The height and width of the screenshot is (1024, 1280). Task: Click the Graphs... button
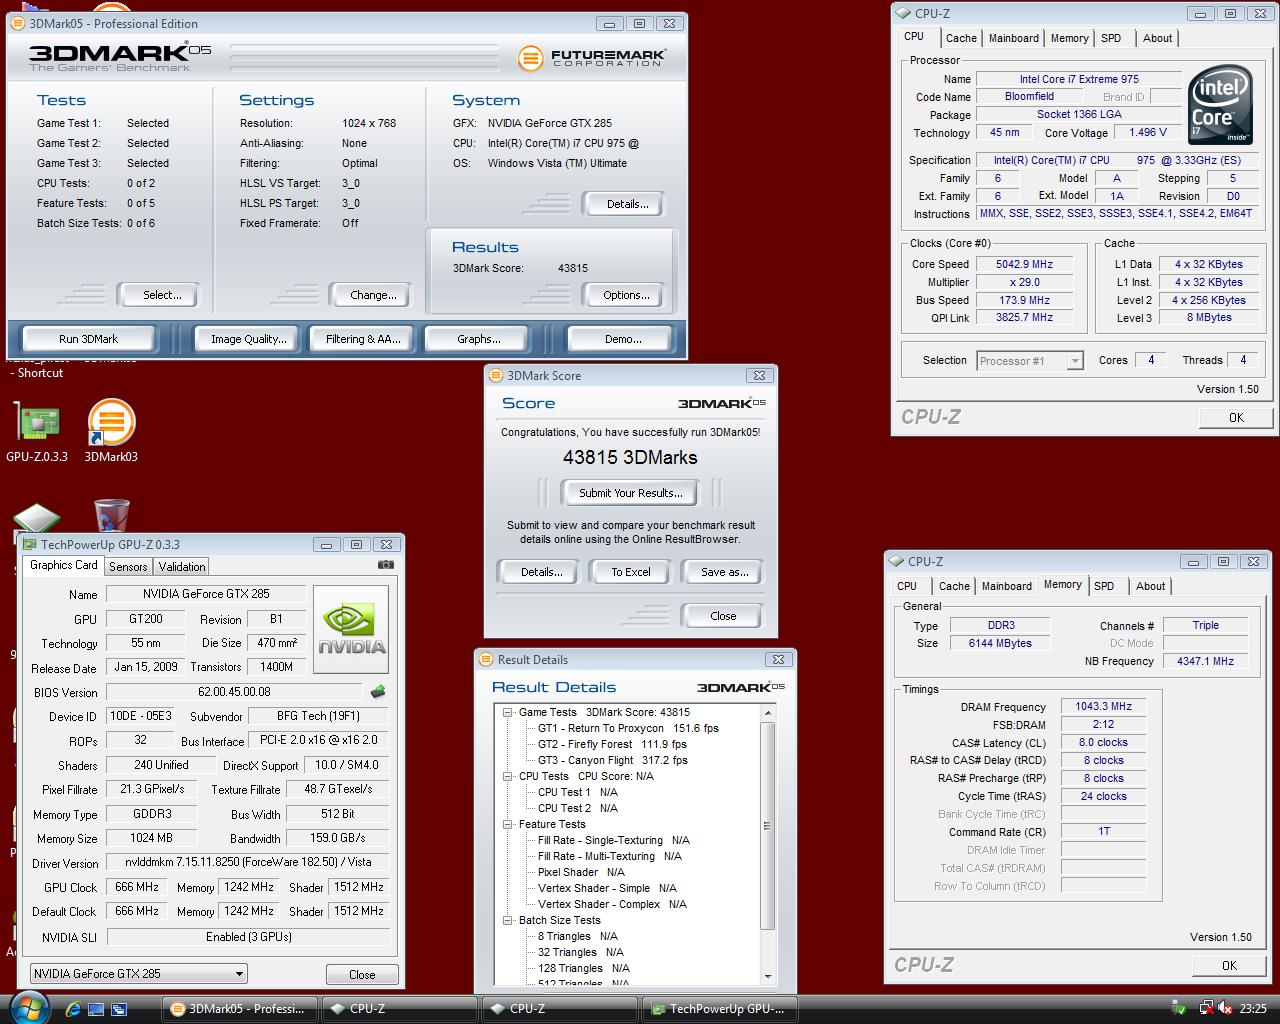479,339
